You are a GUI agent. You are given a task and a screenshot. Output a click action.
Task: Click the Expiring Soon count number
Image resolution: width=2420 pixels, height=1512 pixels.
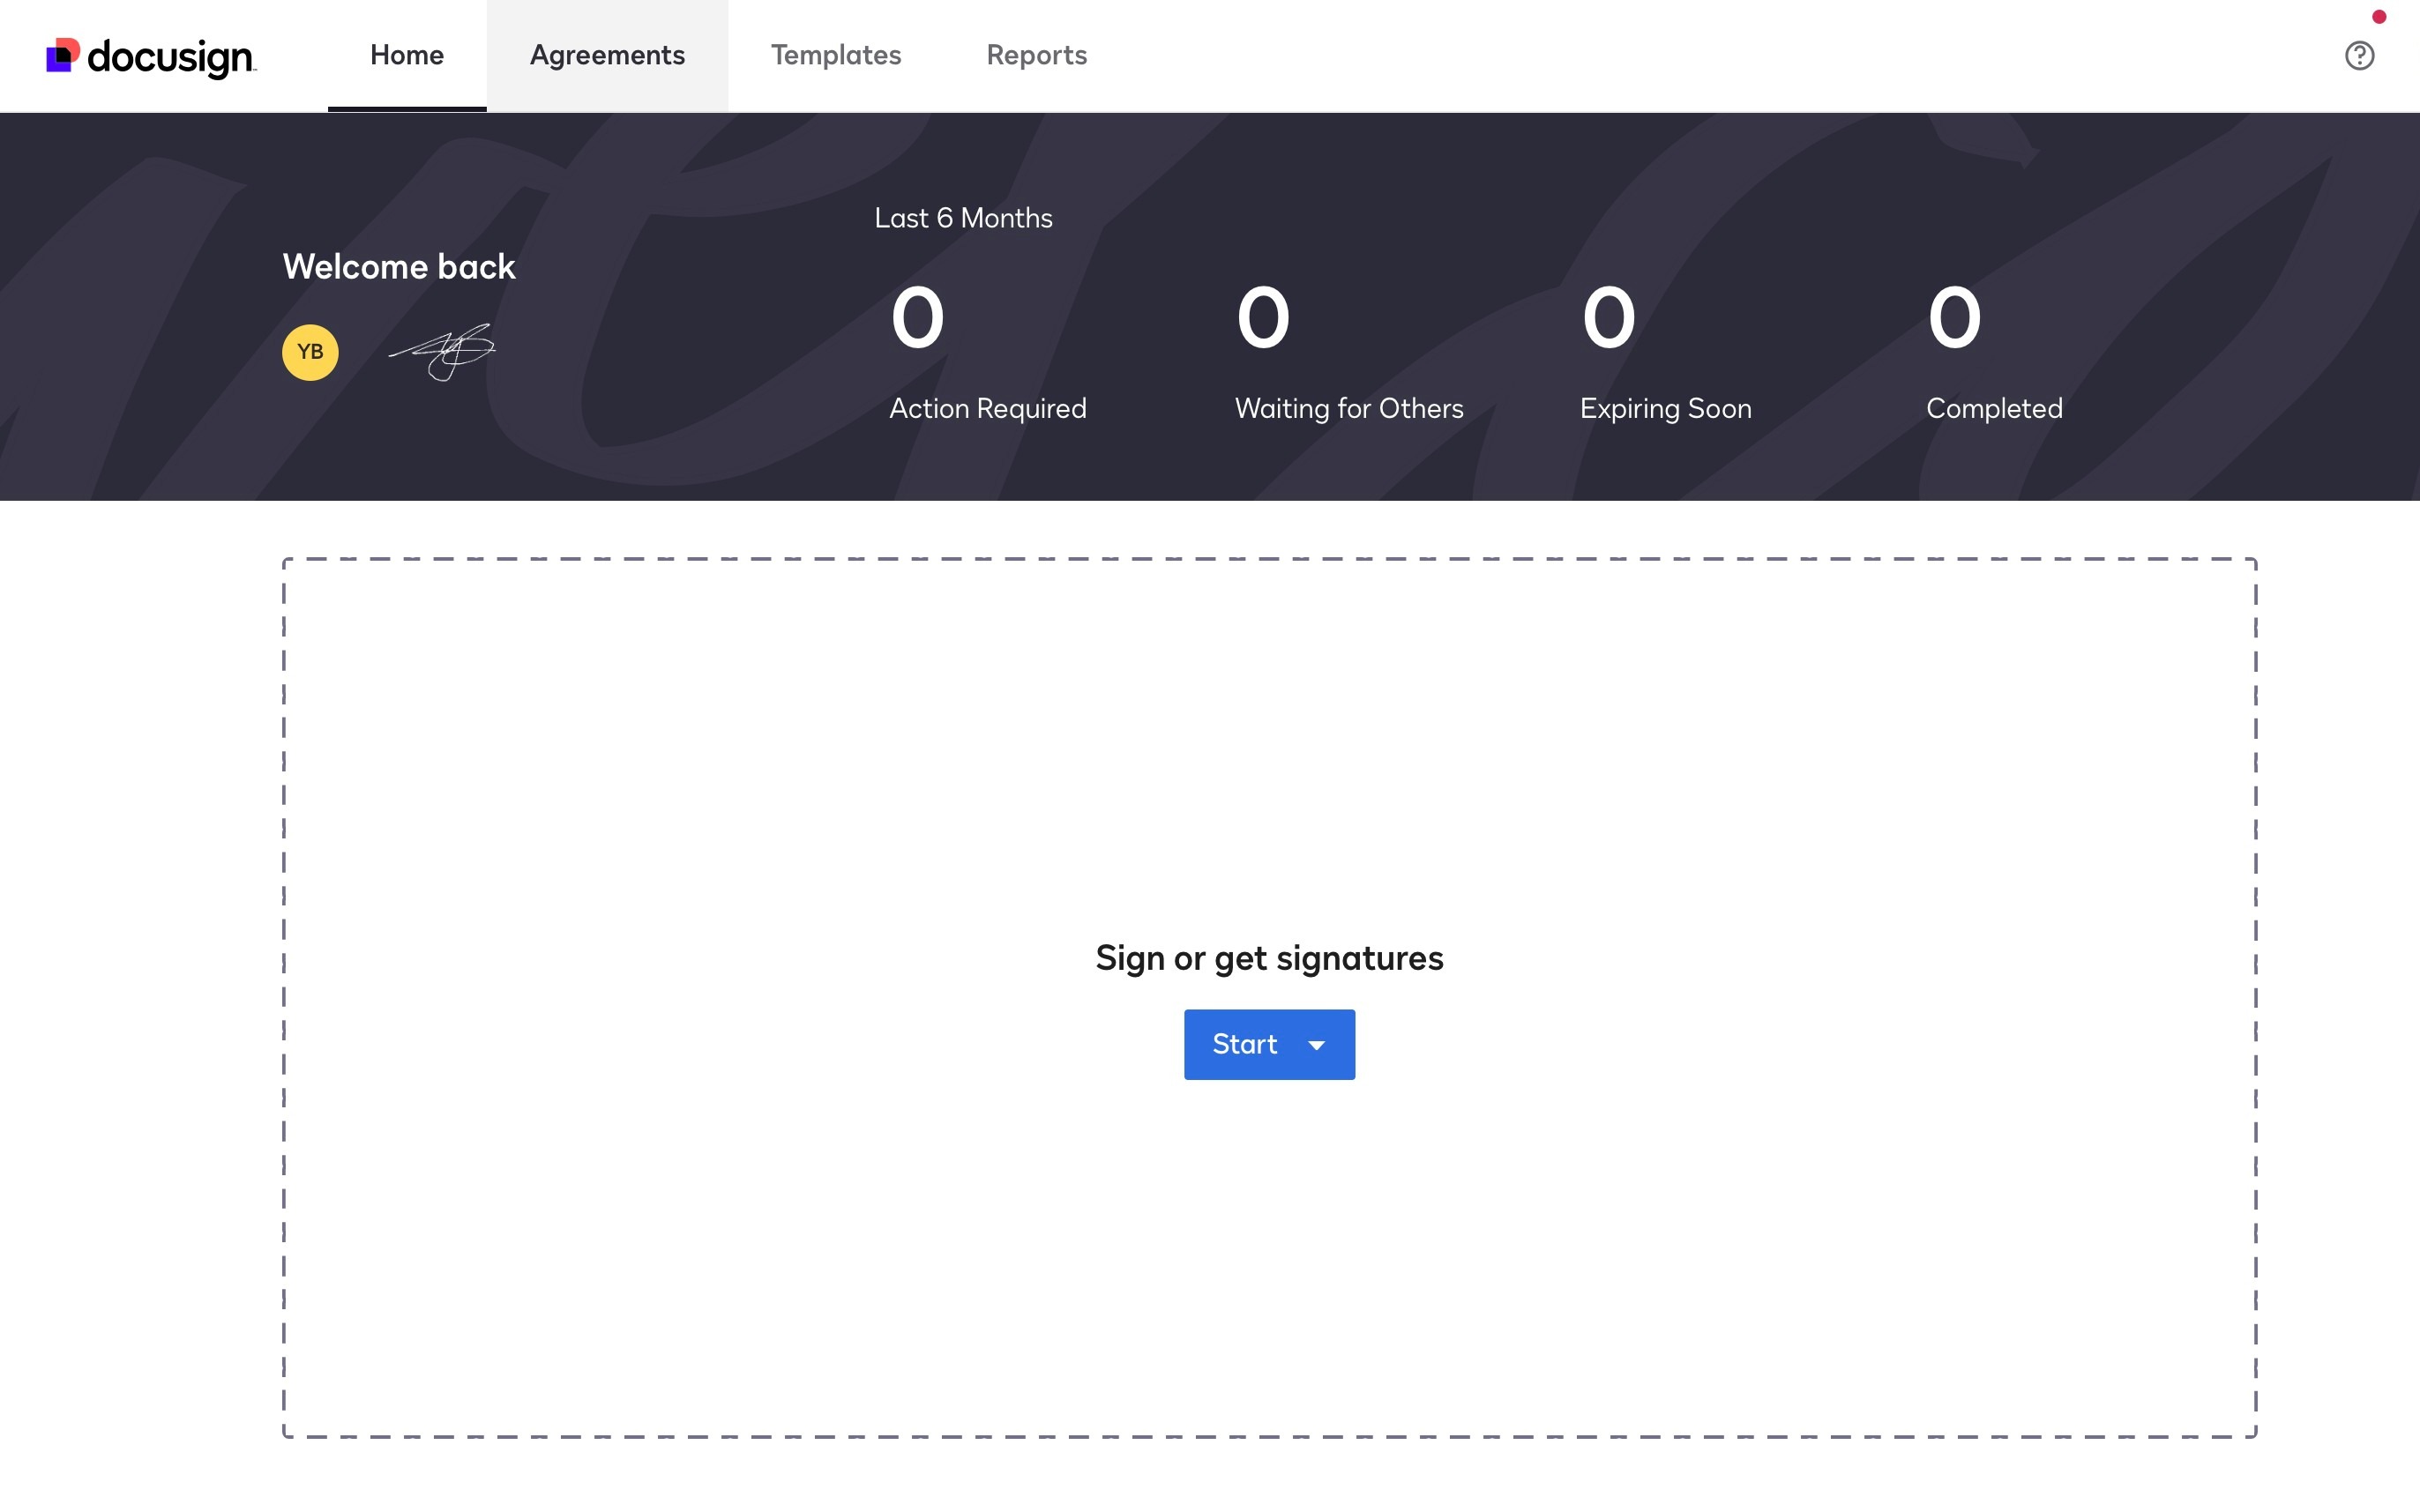[x=1608, y=318]
